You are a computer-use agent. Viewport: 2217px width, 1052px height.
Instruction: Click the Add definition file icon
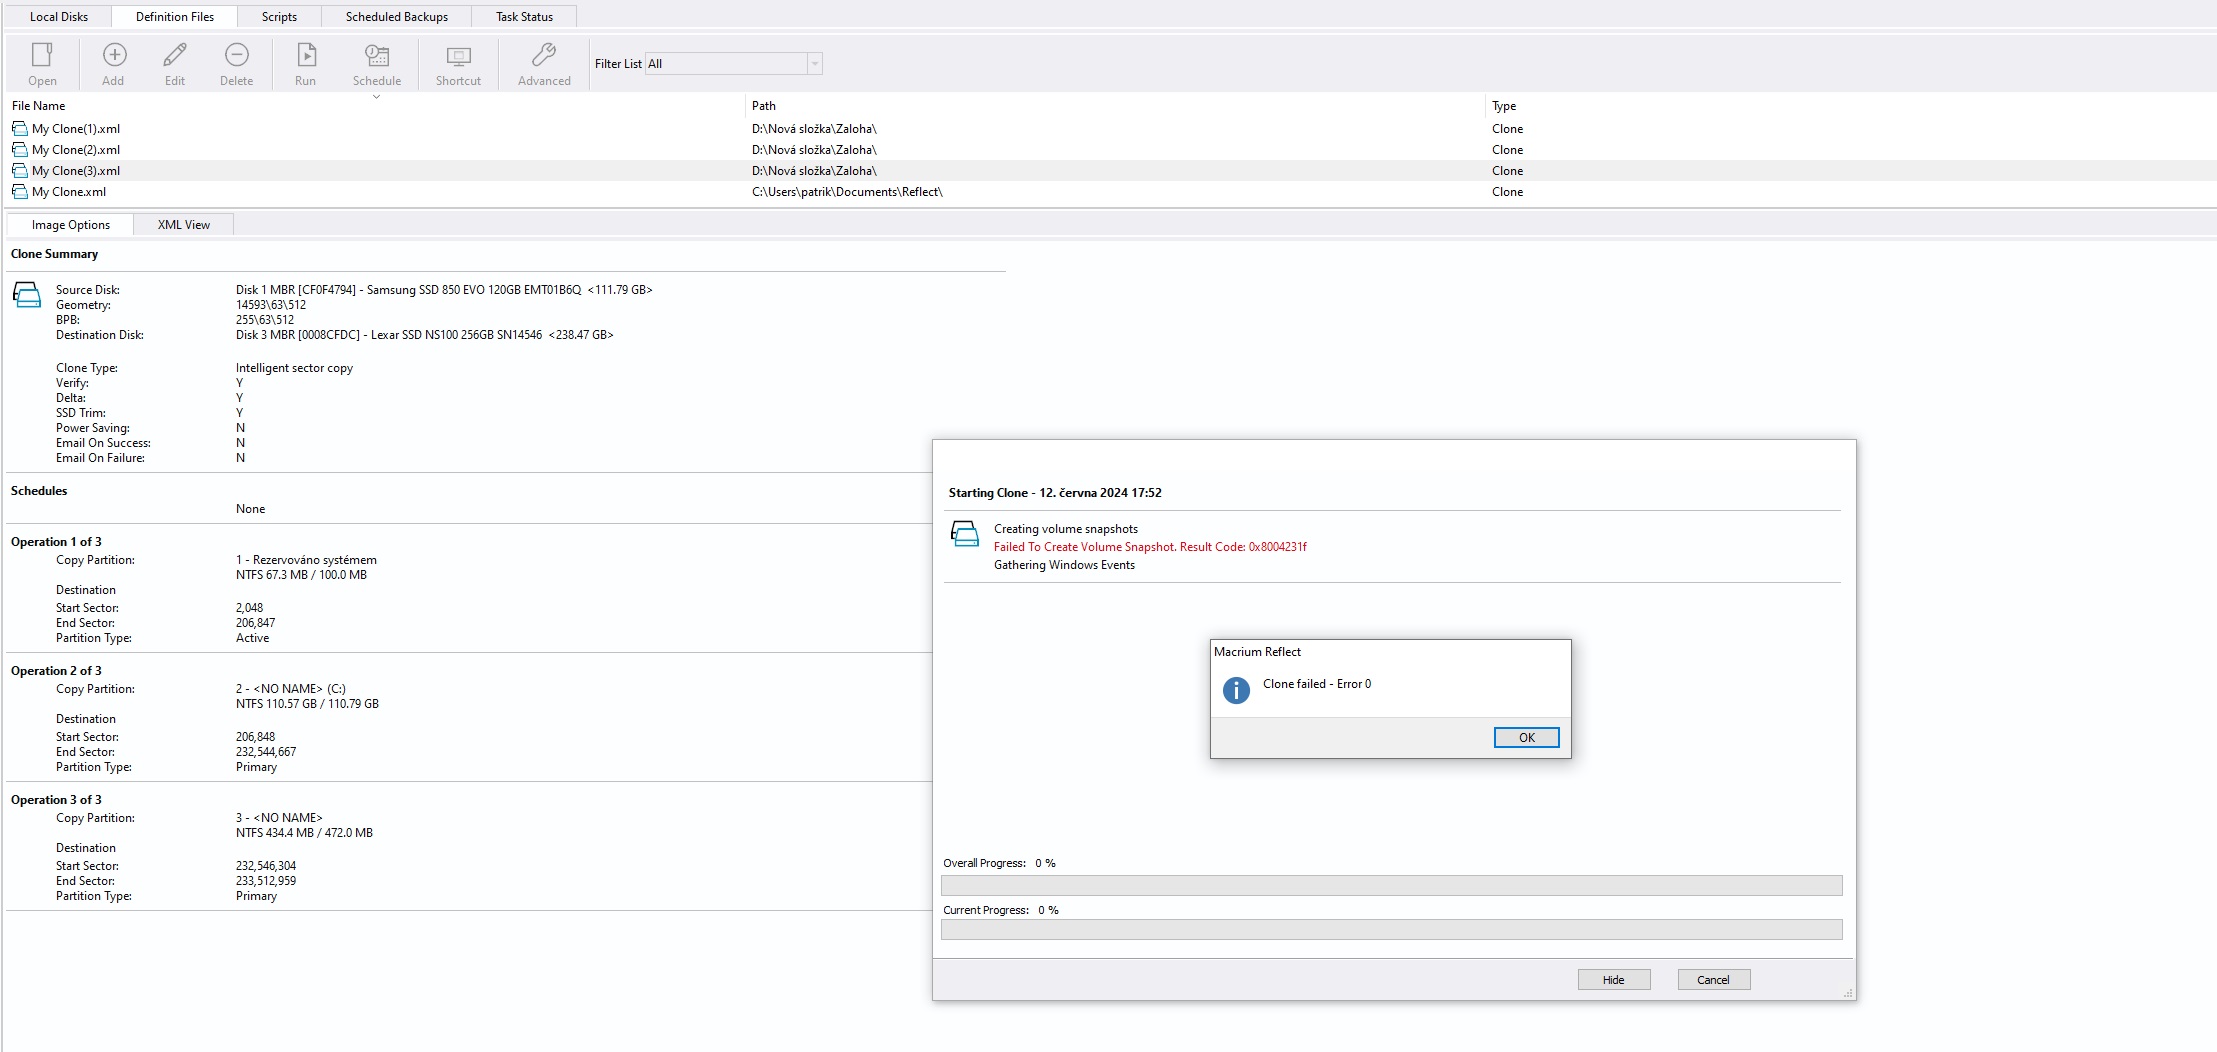(x=114, y=55)
